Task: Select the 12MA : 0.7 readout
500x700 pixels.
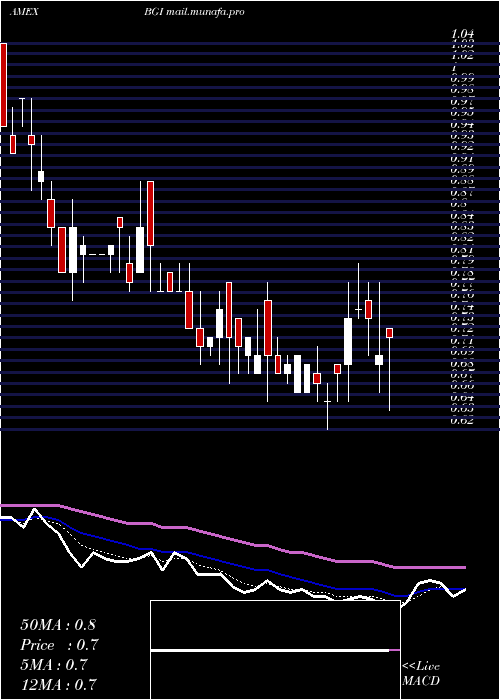Action: 58,685
